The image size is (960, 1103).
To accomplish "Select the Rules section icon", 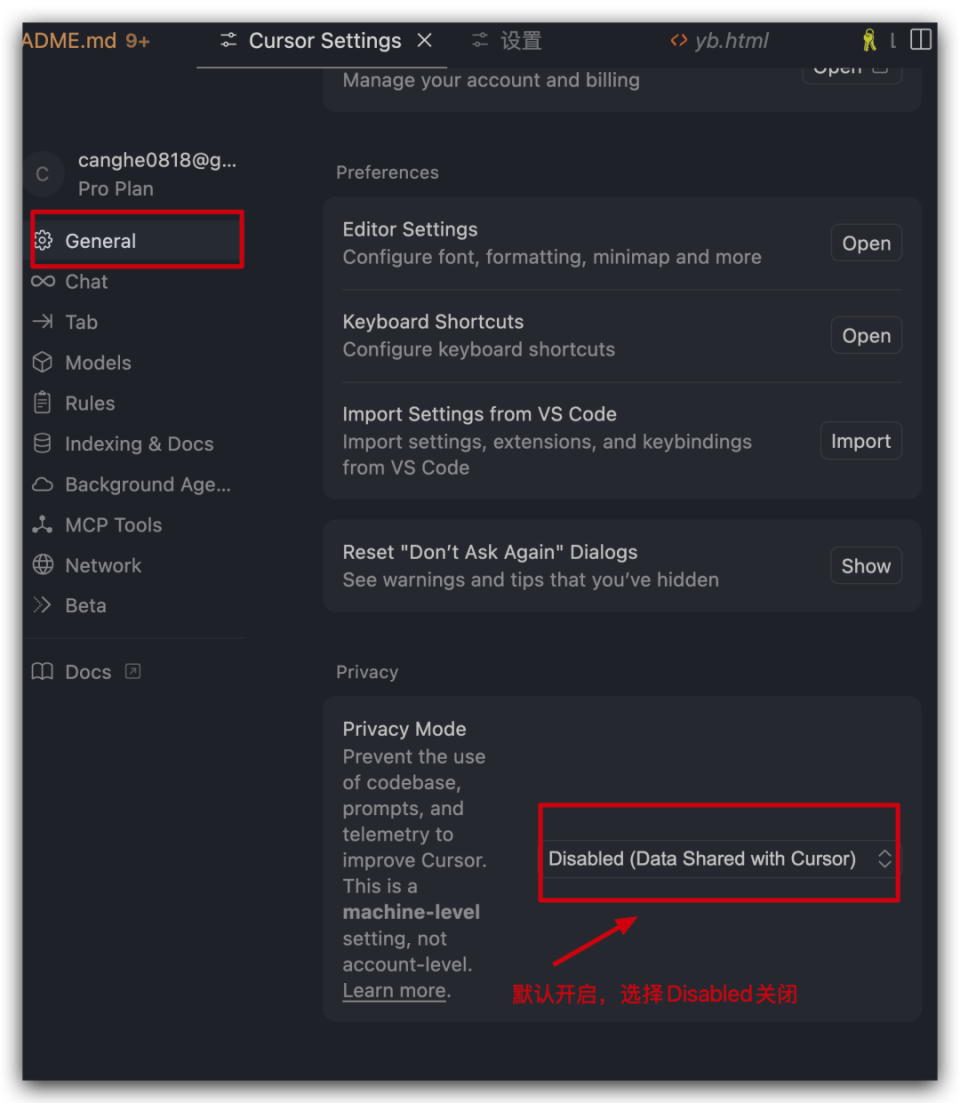I will [x=42, y=403].
